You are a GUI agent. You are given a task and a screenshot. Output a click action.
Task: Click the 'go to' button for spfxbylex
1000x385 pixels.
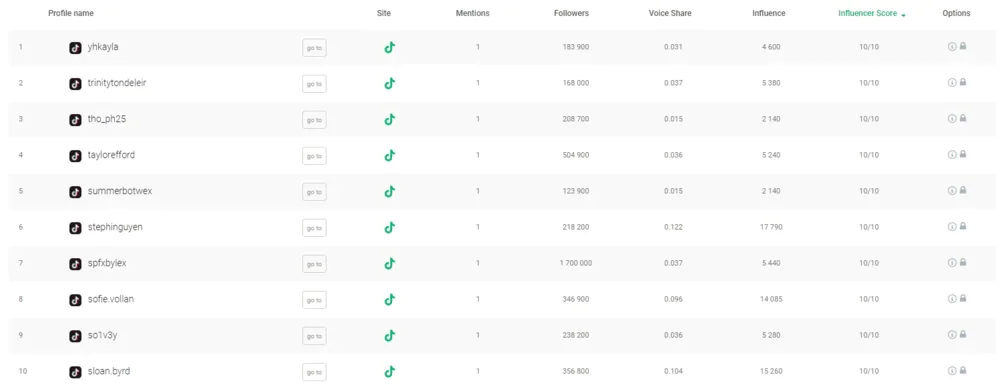pos(314,264)
